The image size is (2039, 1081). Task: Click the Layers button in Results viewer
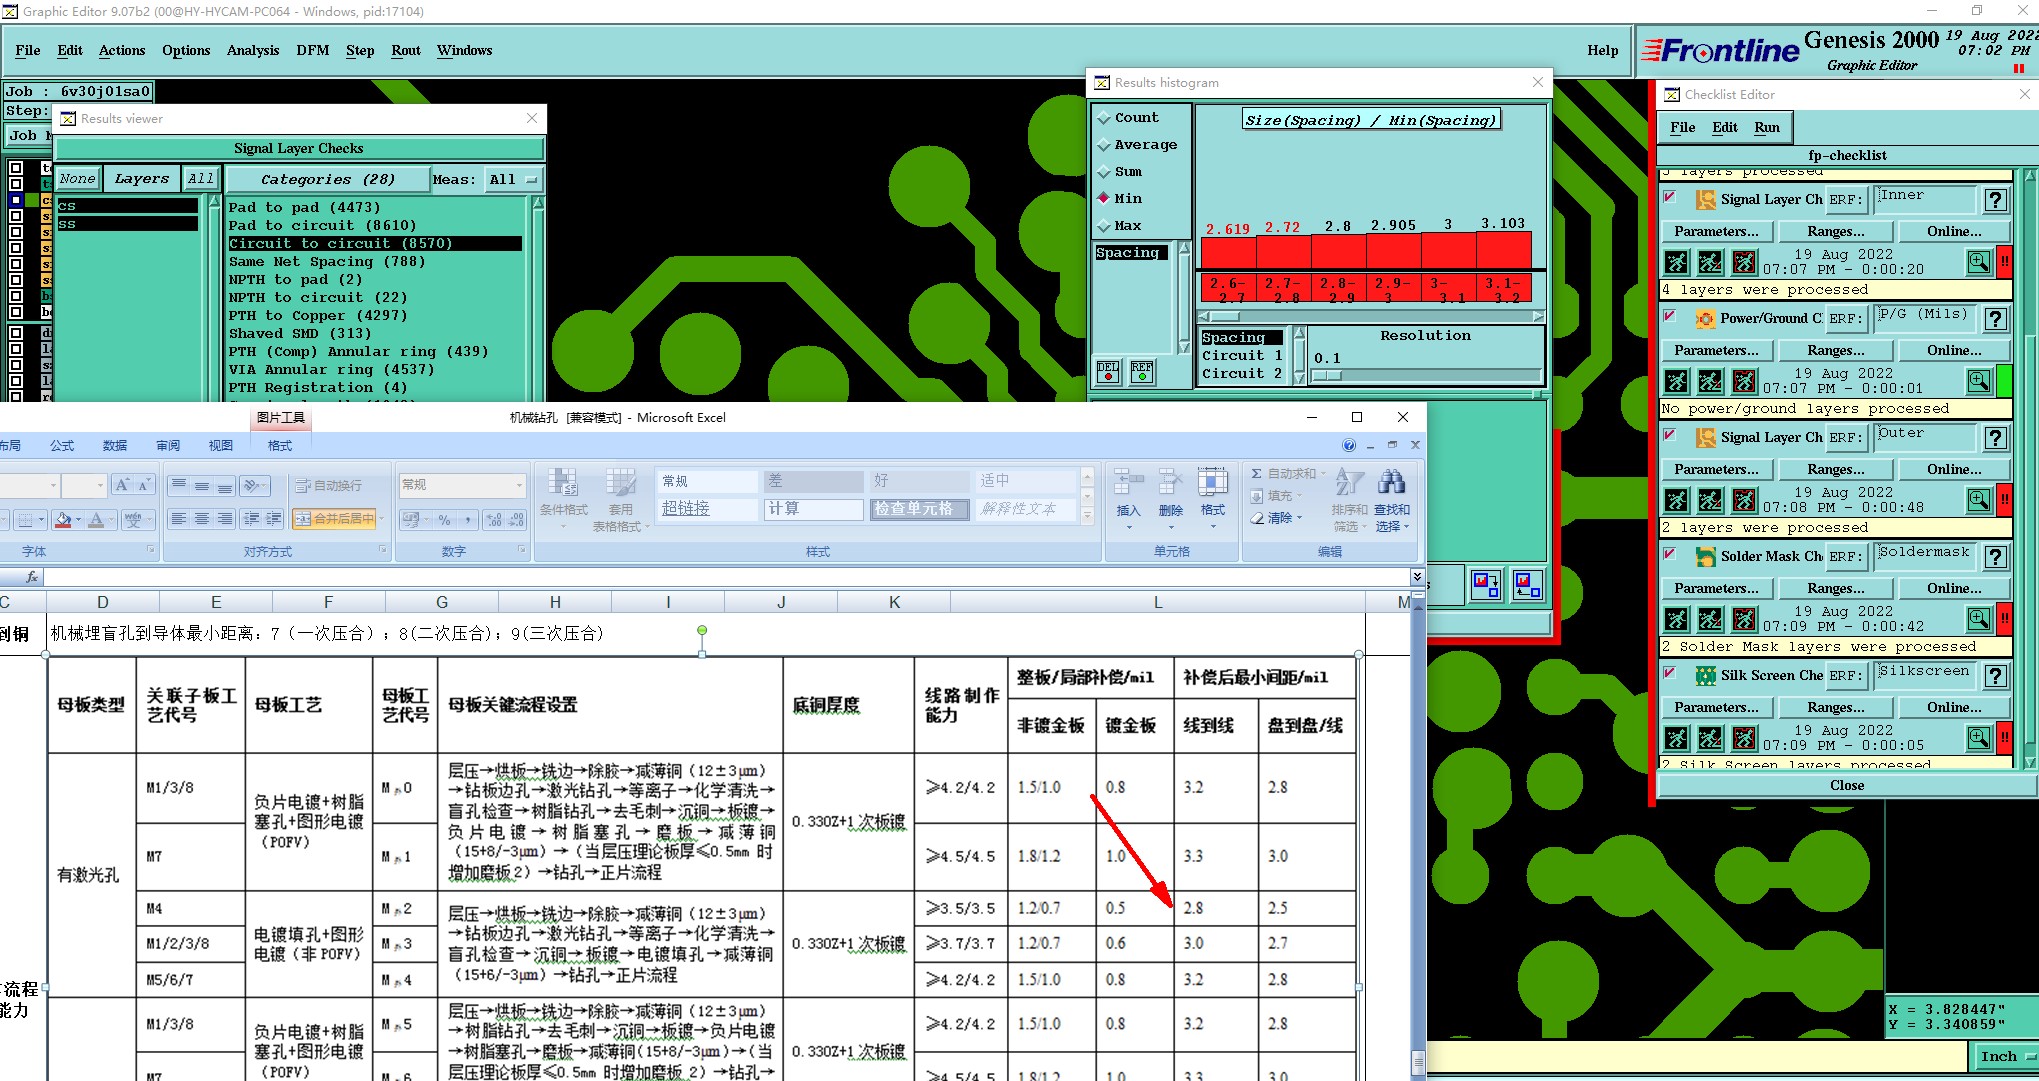tap(141, 180)
